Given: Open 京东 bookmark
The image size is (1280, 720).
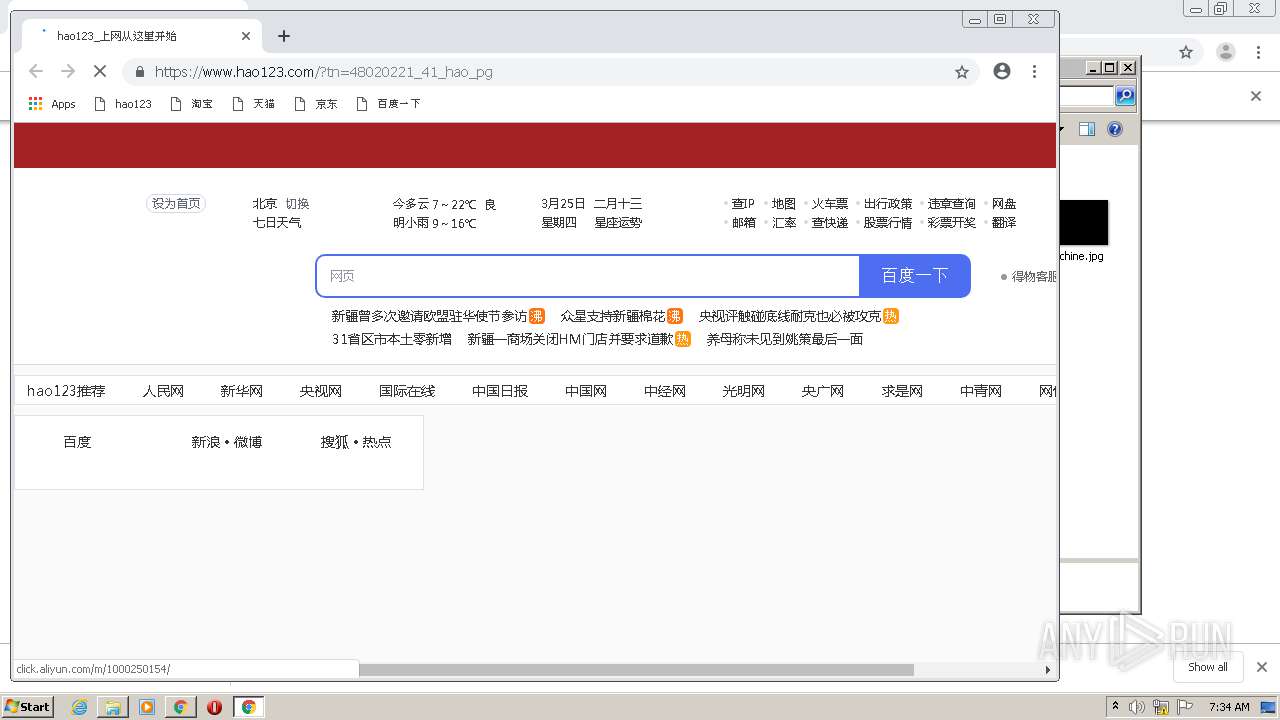Looking at the screenshot, I should [316, 104].
